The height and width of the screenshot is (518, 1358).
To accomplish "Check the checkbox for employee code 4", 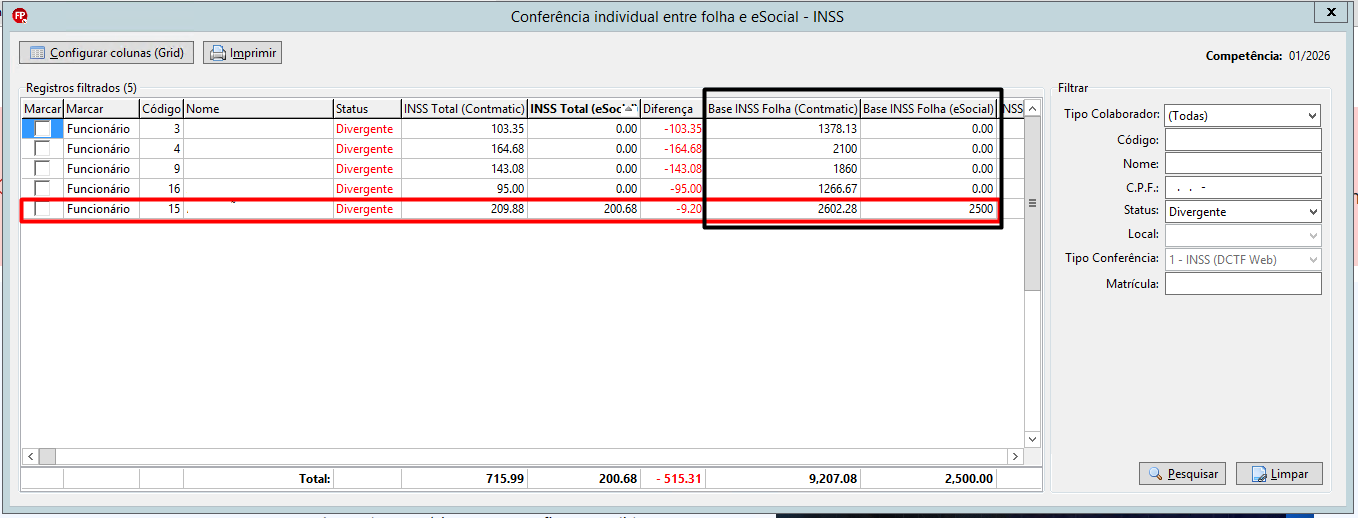I will pyautogui.click(x=42, y=149).
